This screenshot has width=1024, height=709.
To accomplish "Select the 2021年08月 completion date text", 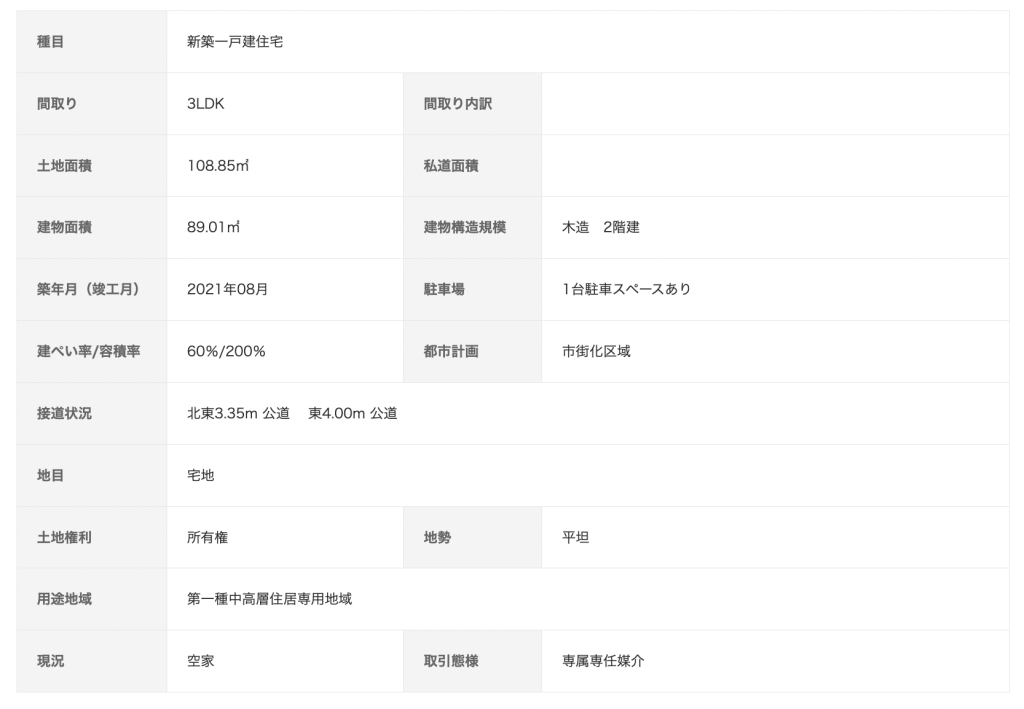I will 227,290.
